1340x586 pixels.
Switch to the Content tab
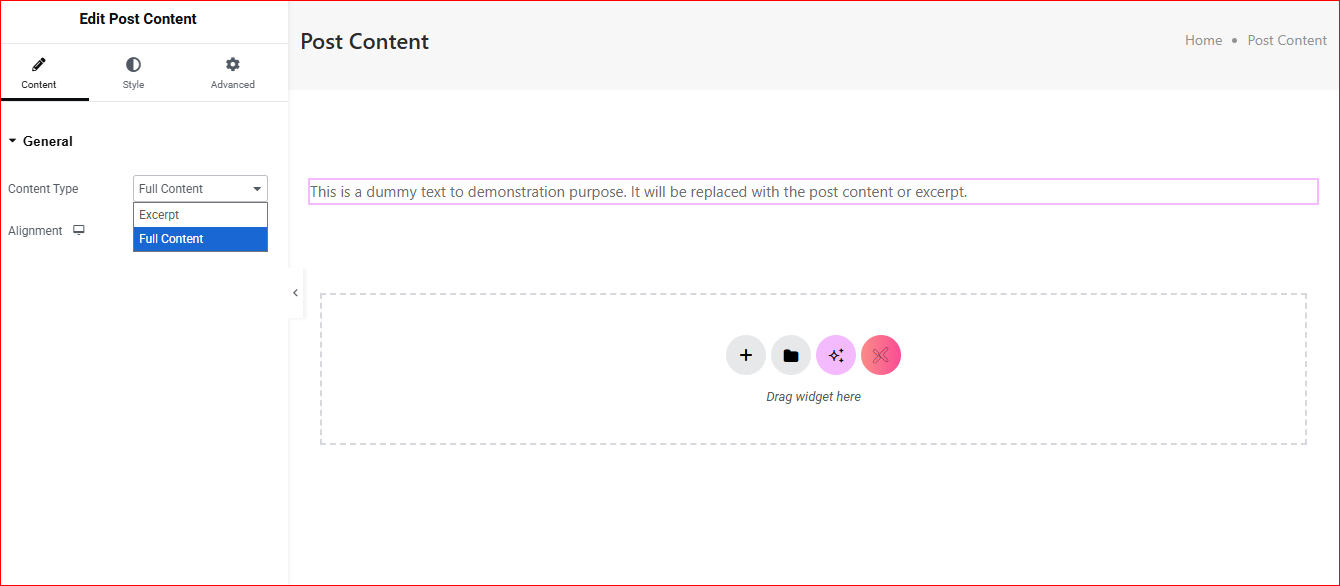point(39,73)
